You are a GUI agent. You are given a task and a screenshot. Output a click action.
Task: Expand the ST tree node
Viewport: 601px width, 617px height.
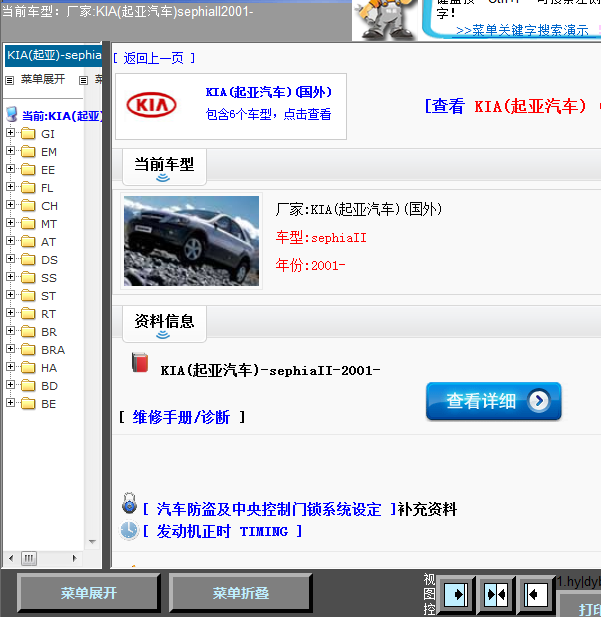pyautogui.click(x=11, y=295)
